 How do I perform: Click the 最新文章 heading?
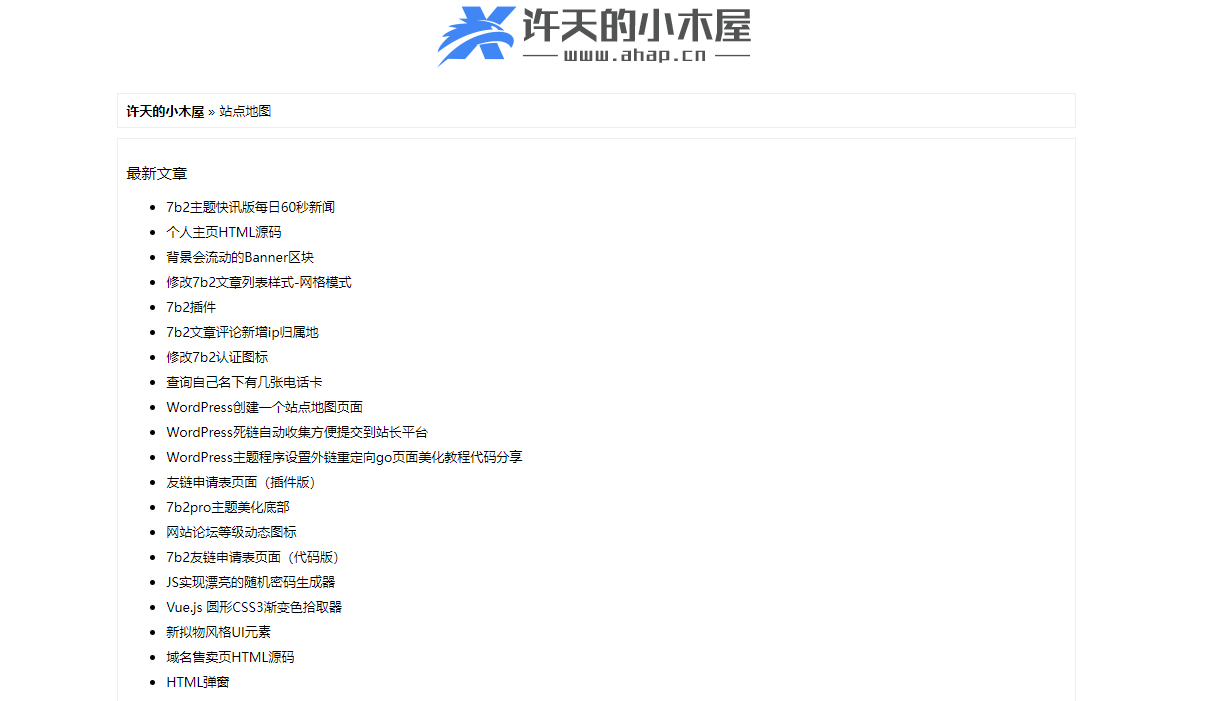coord(157,173)
